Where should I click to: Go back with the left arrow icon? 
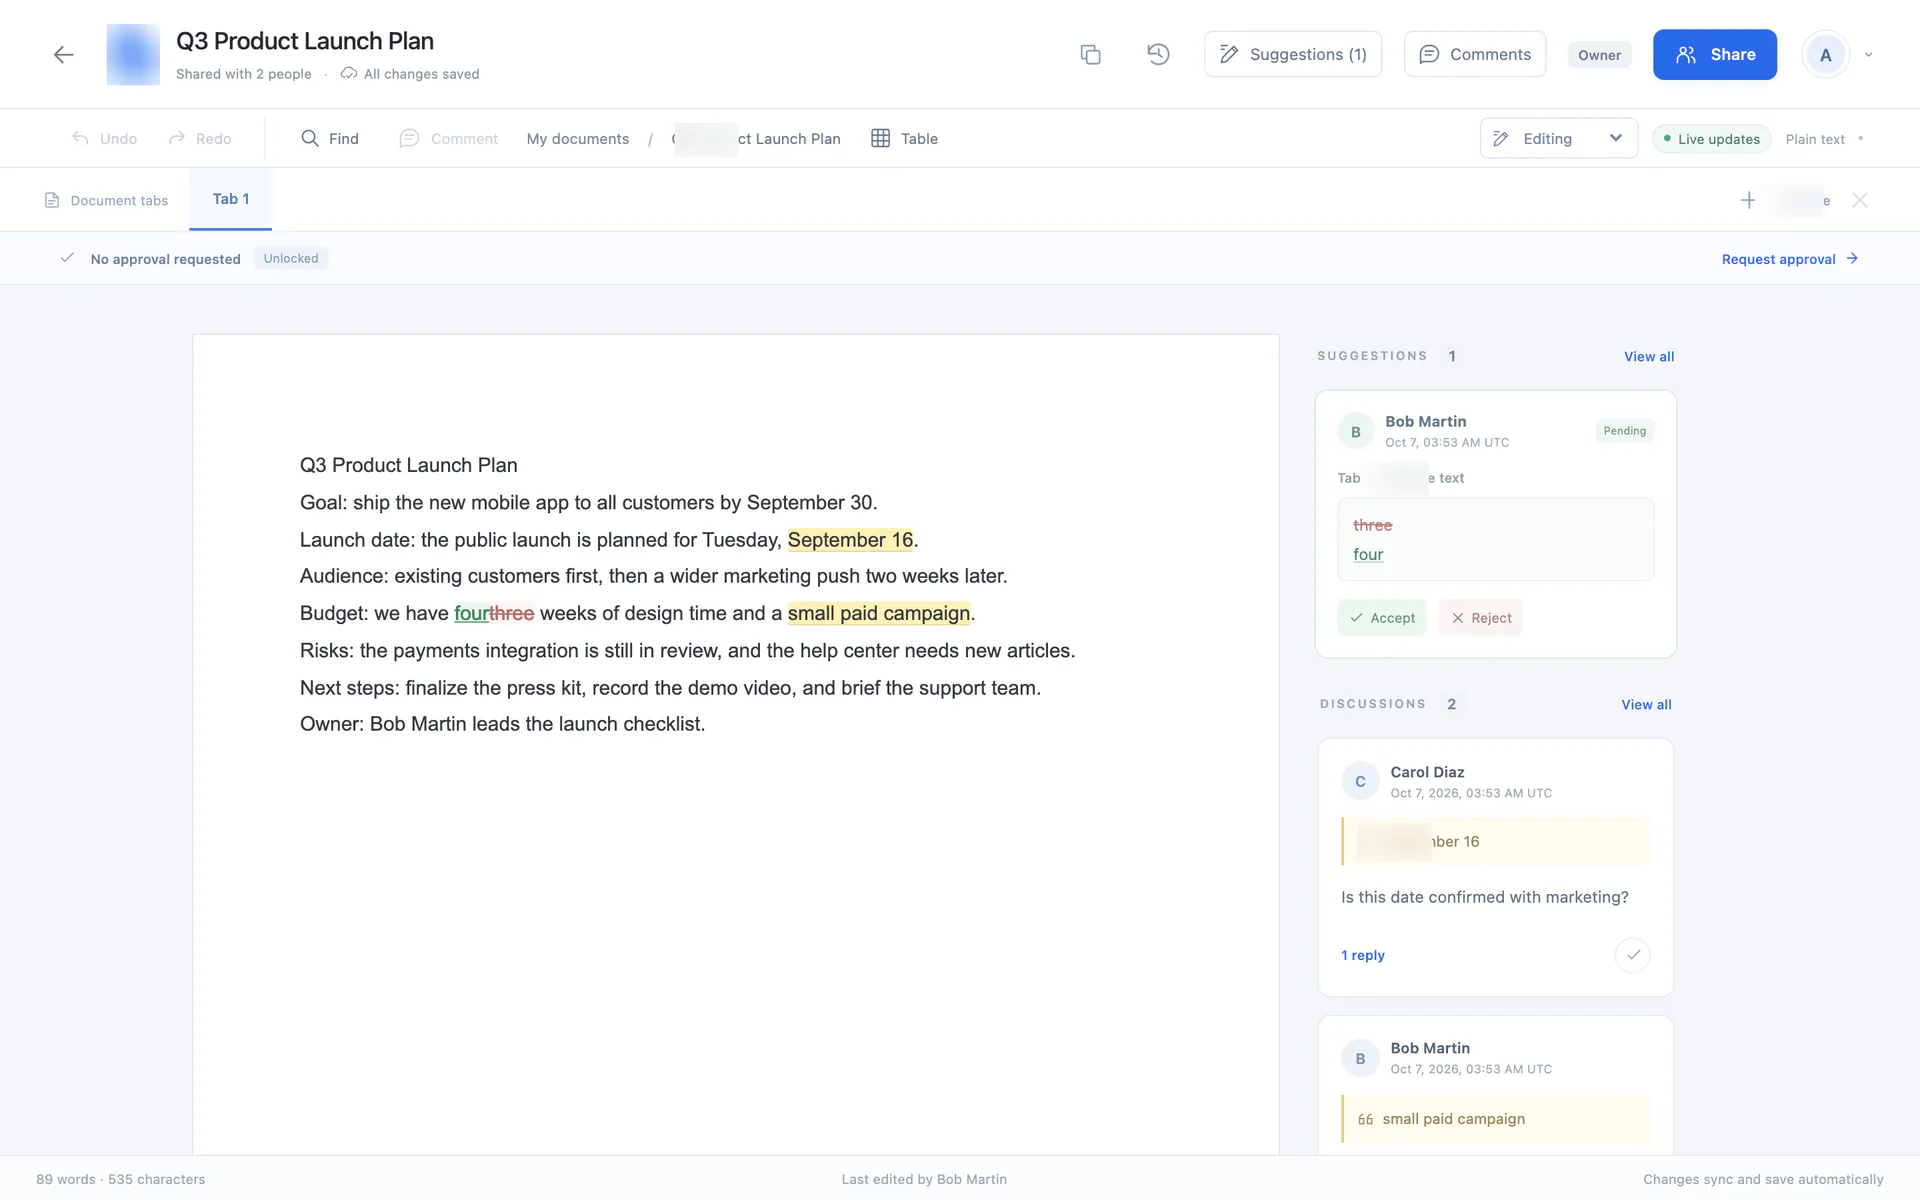pyautogui.click(x=64, y=55)
